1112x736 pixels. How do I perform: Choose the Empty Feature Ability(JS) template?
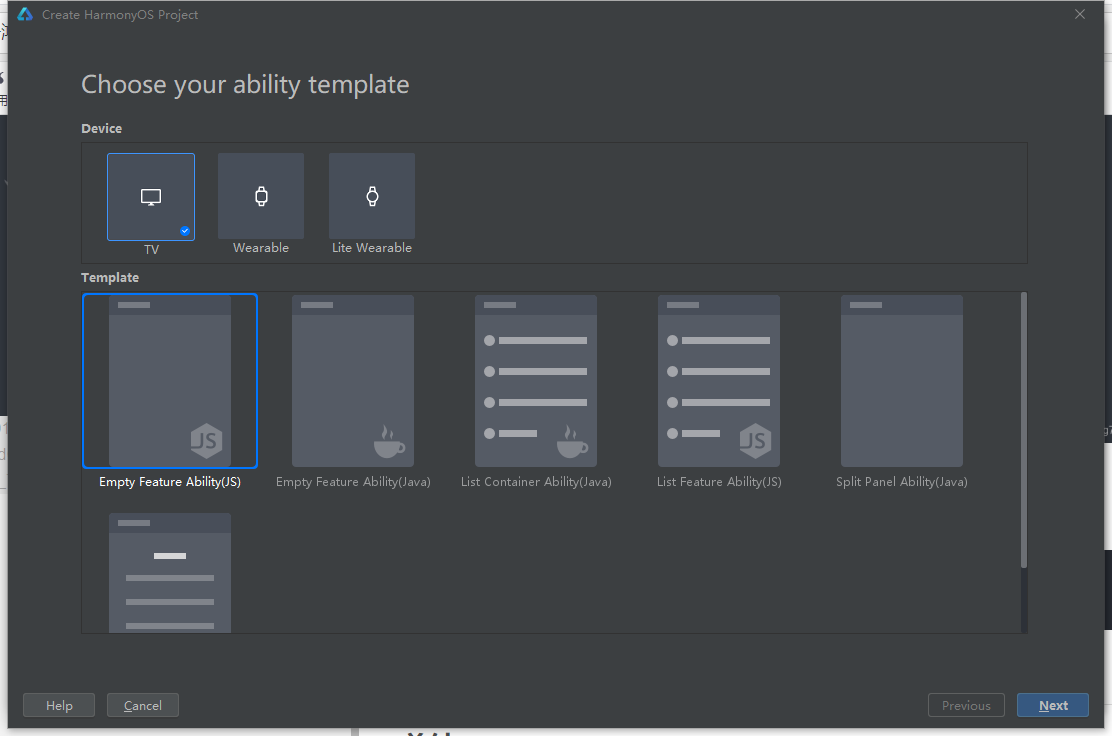coord(170,381)
